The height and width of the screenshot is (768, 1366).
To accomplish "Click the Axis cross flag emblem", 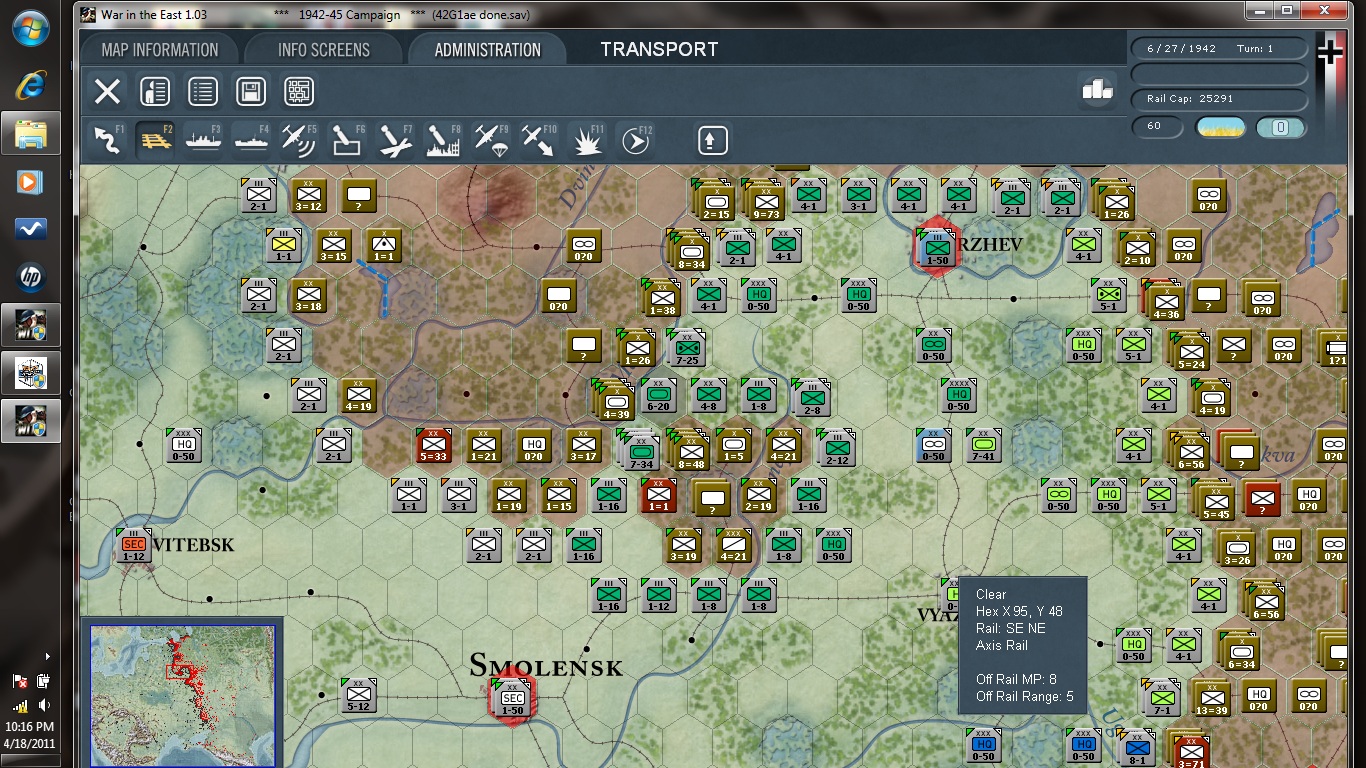I will click(1330, 52).
